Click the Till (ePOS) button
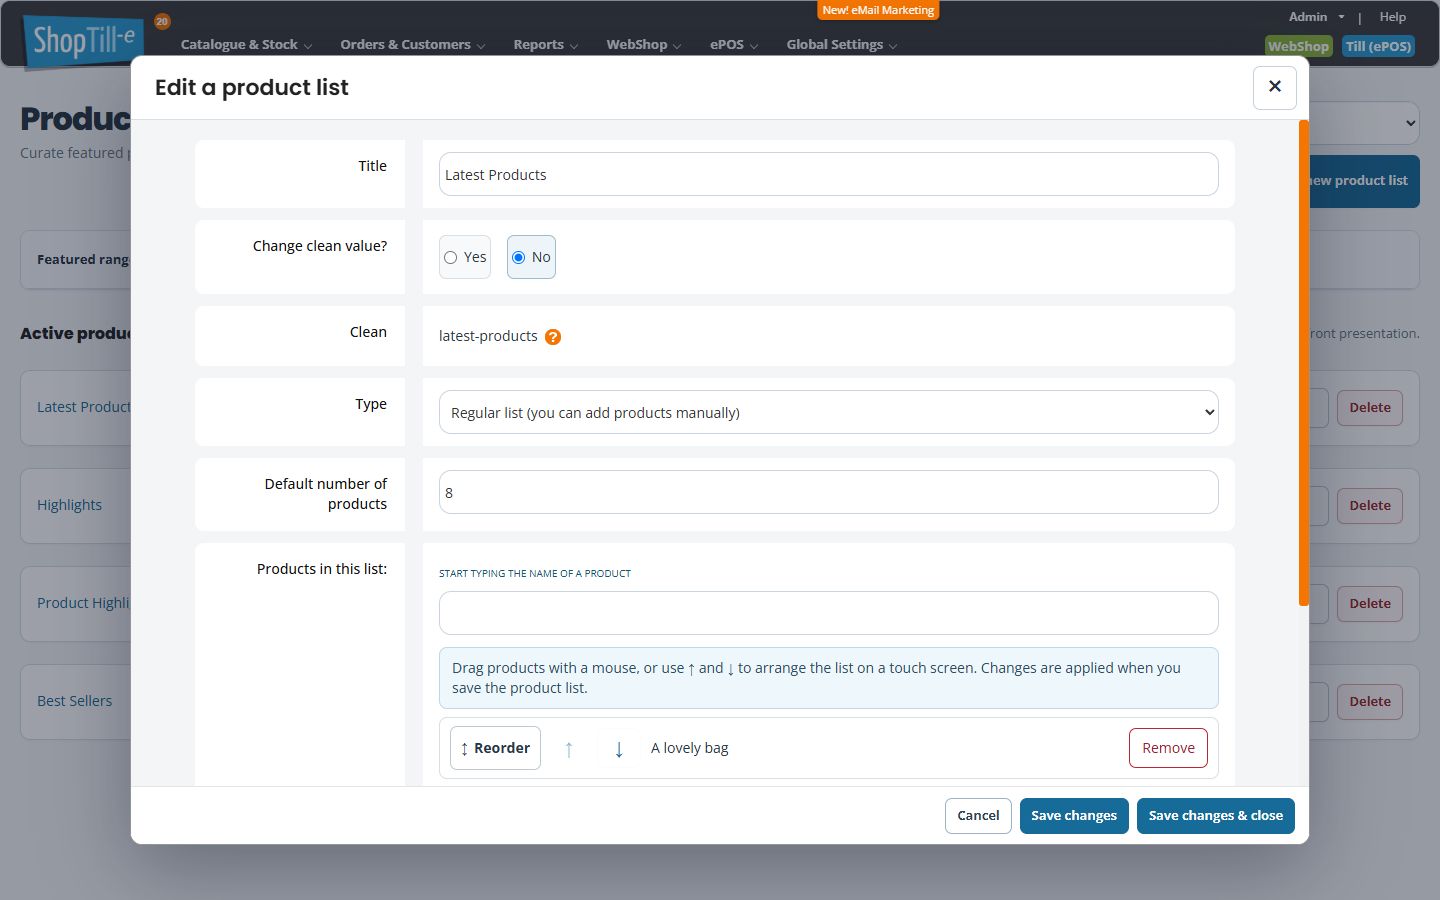Viewport: 1440px width, 900px height. tap(1378, 46)
